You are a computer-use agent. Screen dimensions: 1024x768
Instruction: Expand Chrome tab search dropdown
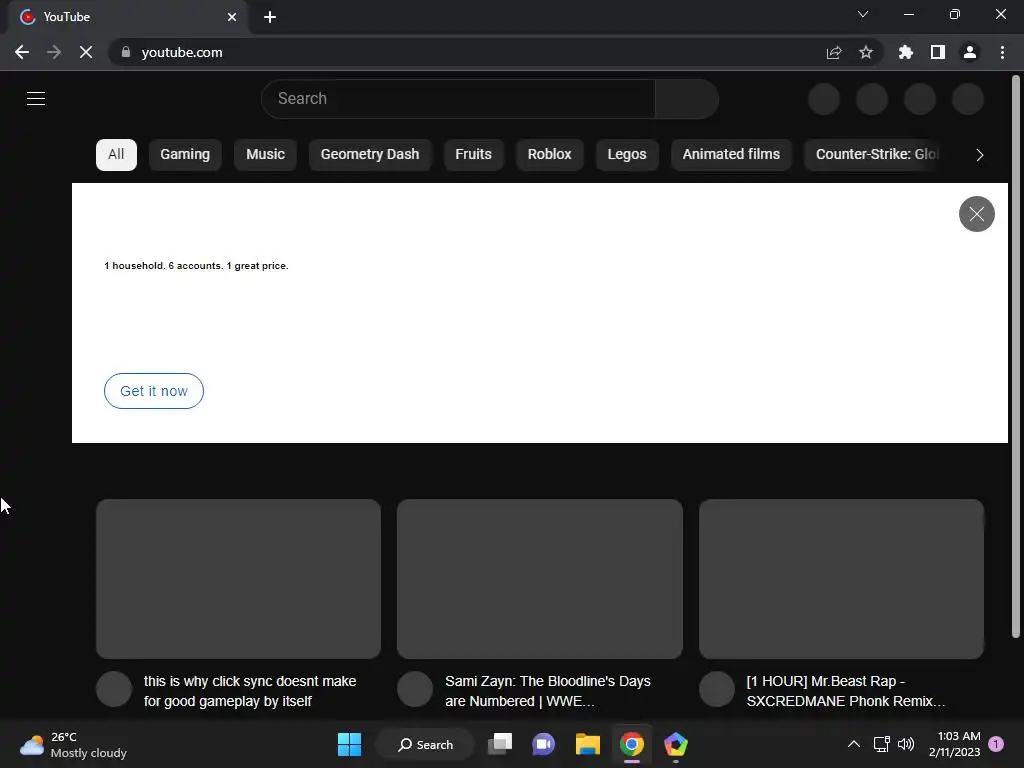pos(863,14)
